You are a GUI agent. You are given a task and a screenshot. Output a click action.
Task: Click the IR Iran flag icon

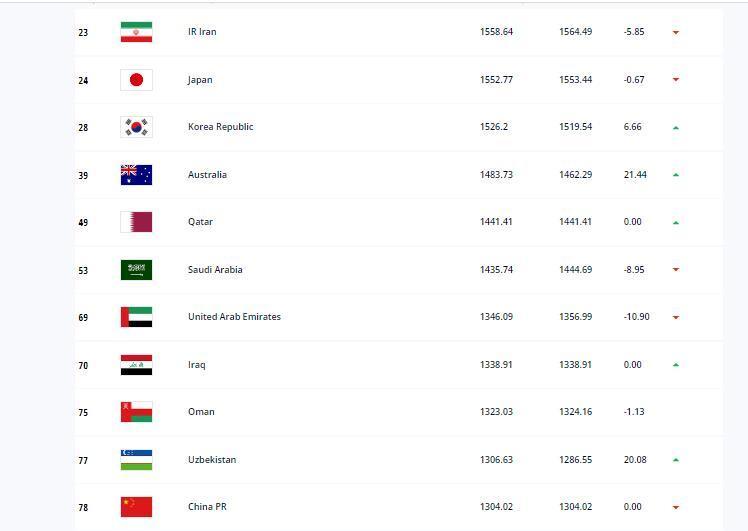click(x=136, y=32)
